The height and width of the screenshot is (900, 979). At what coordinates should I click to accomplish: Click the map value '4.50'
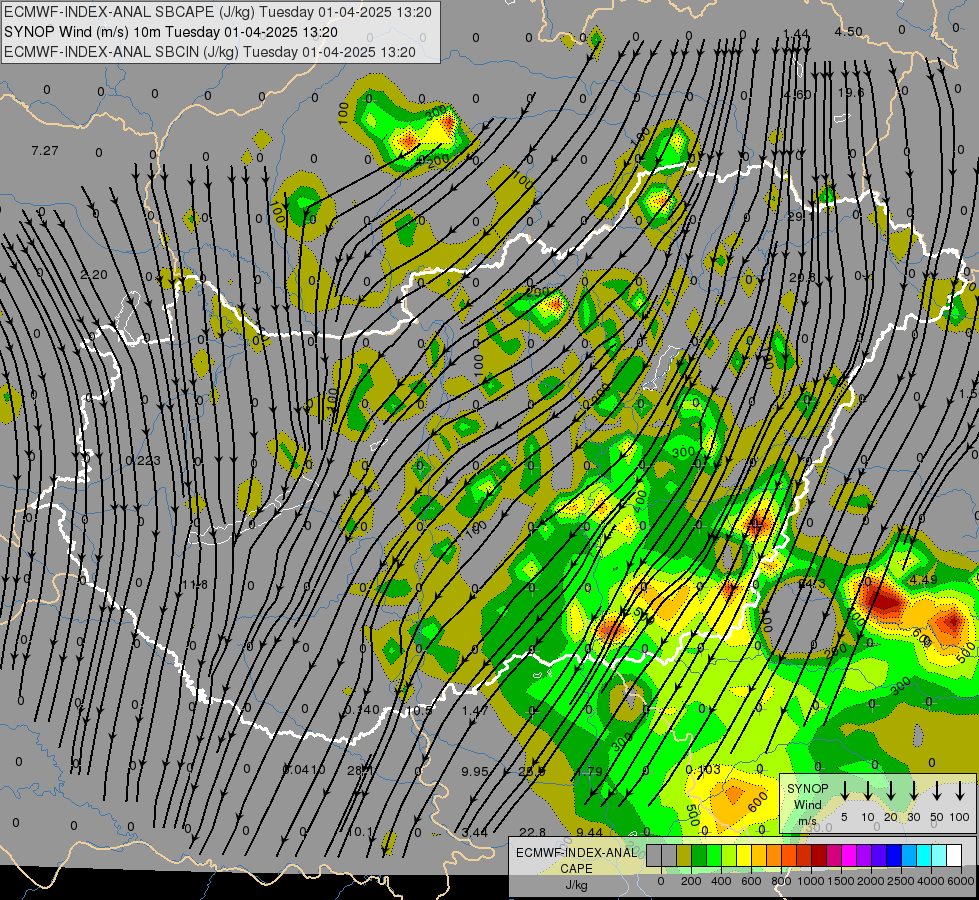tap(849, 32)
